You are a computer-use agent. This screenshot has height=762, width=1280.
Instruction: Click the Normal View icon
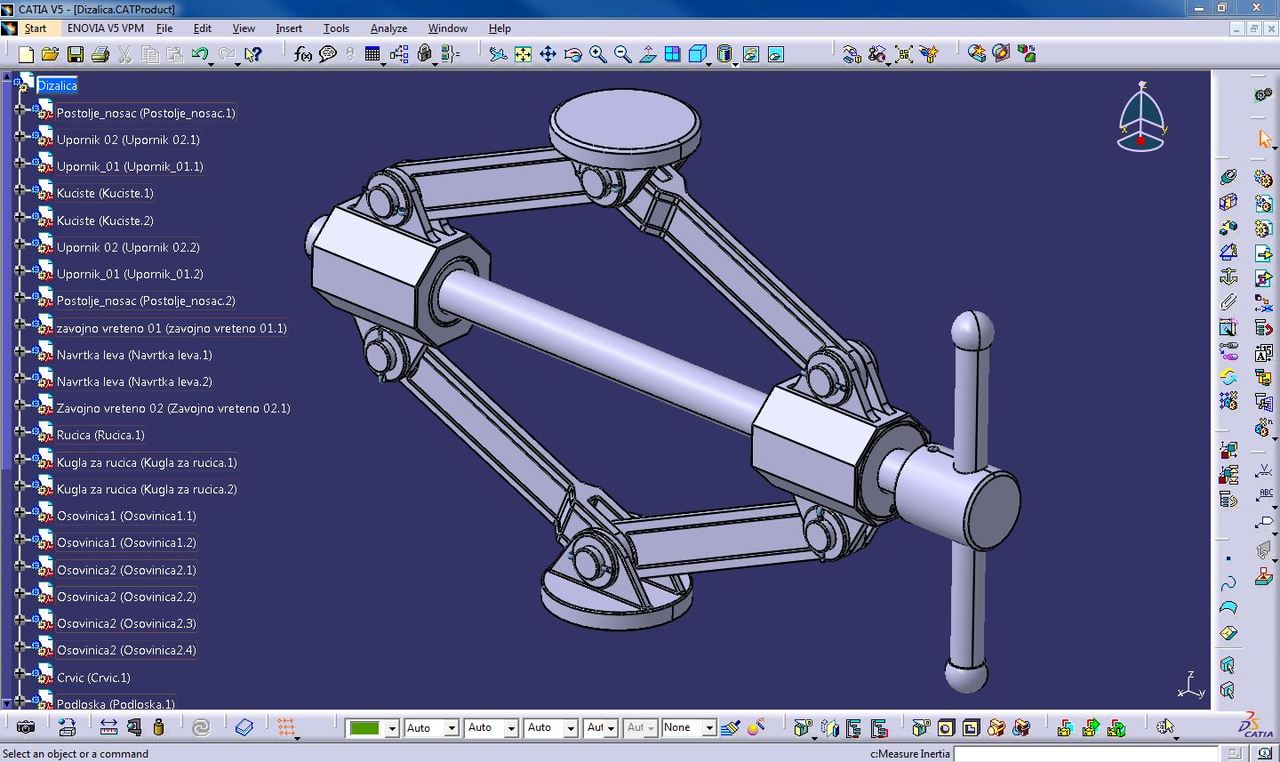tap(648, 54)
